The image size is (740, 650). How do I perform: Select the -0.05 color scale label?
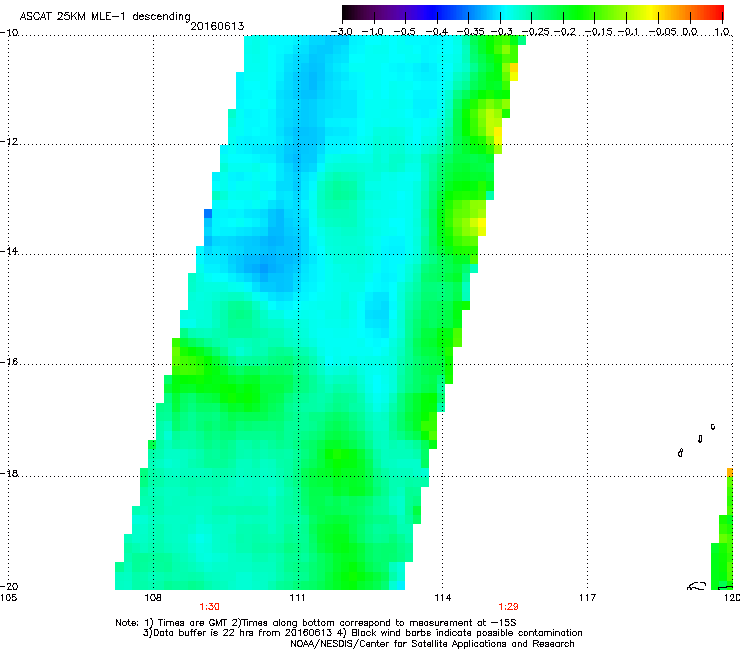pos(664,32)
